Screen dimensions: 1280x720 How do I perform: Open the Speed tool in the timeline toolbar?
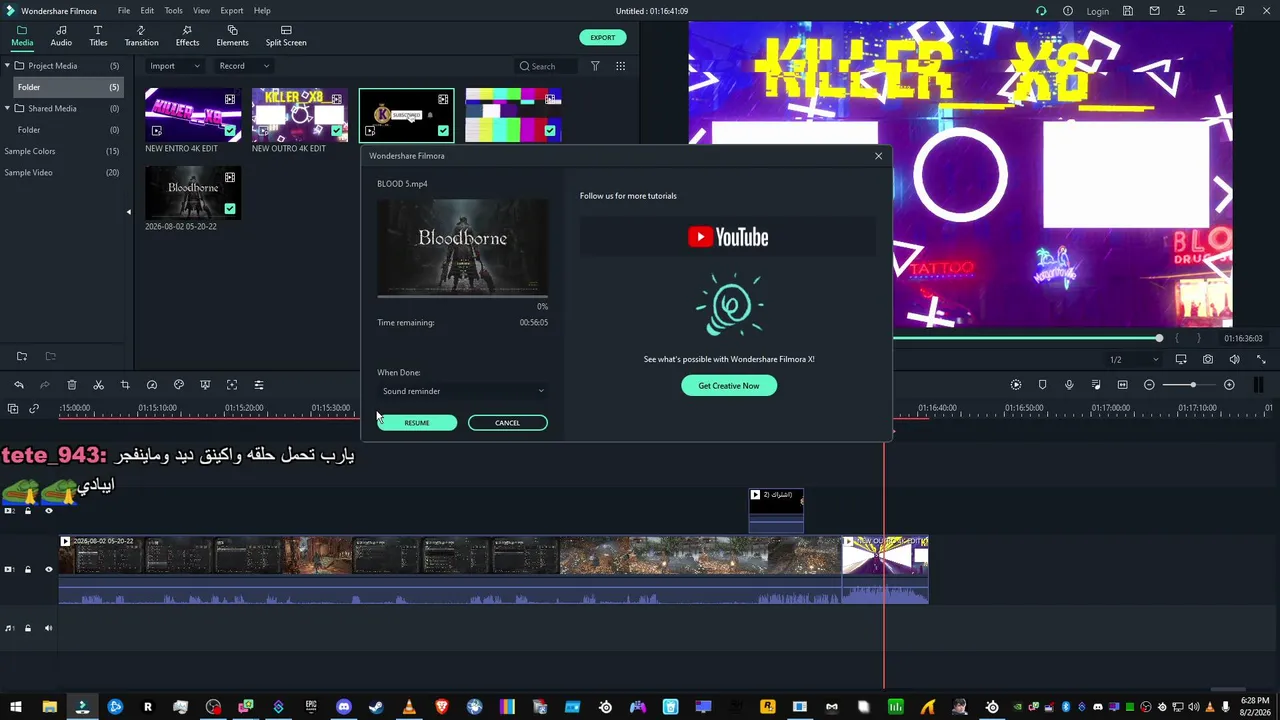(152, 385)
